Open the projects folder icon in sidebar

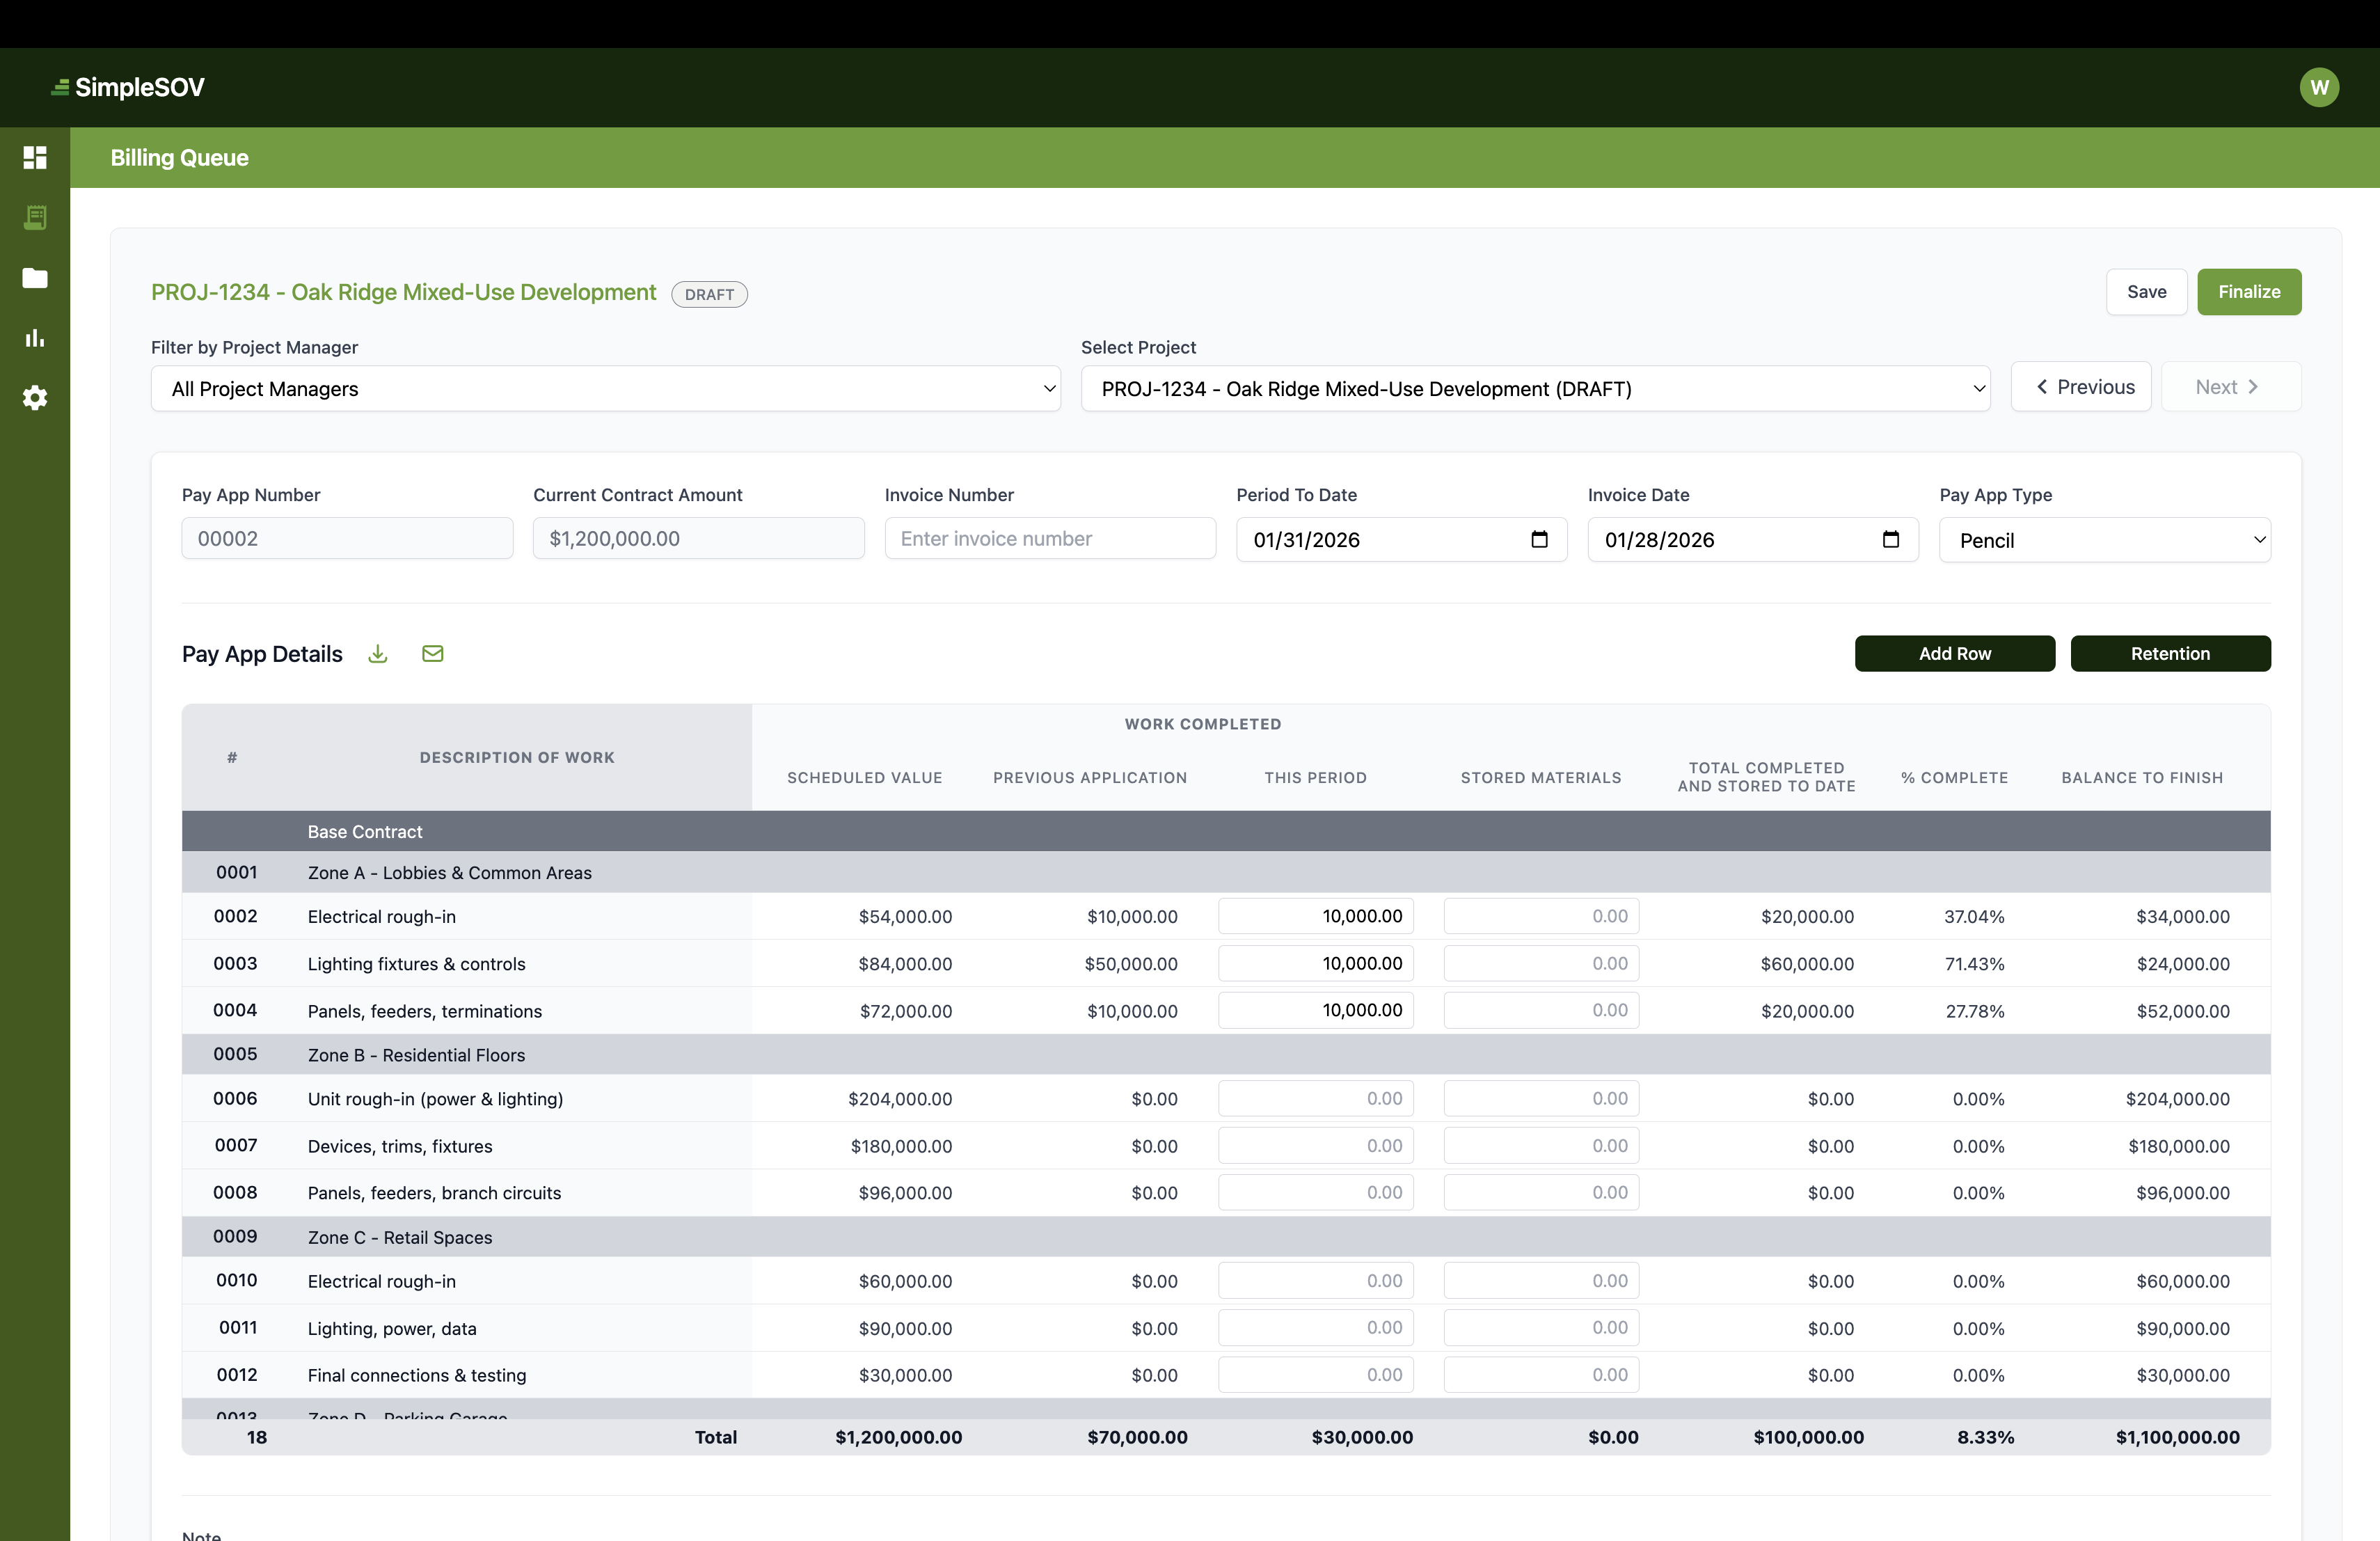(x=35, y=278)
